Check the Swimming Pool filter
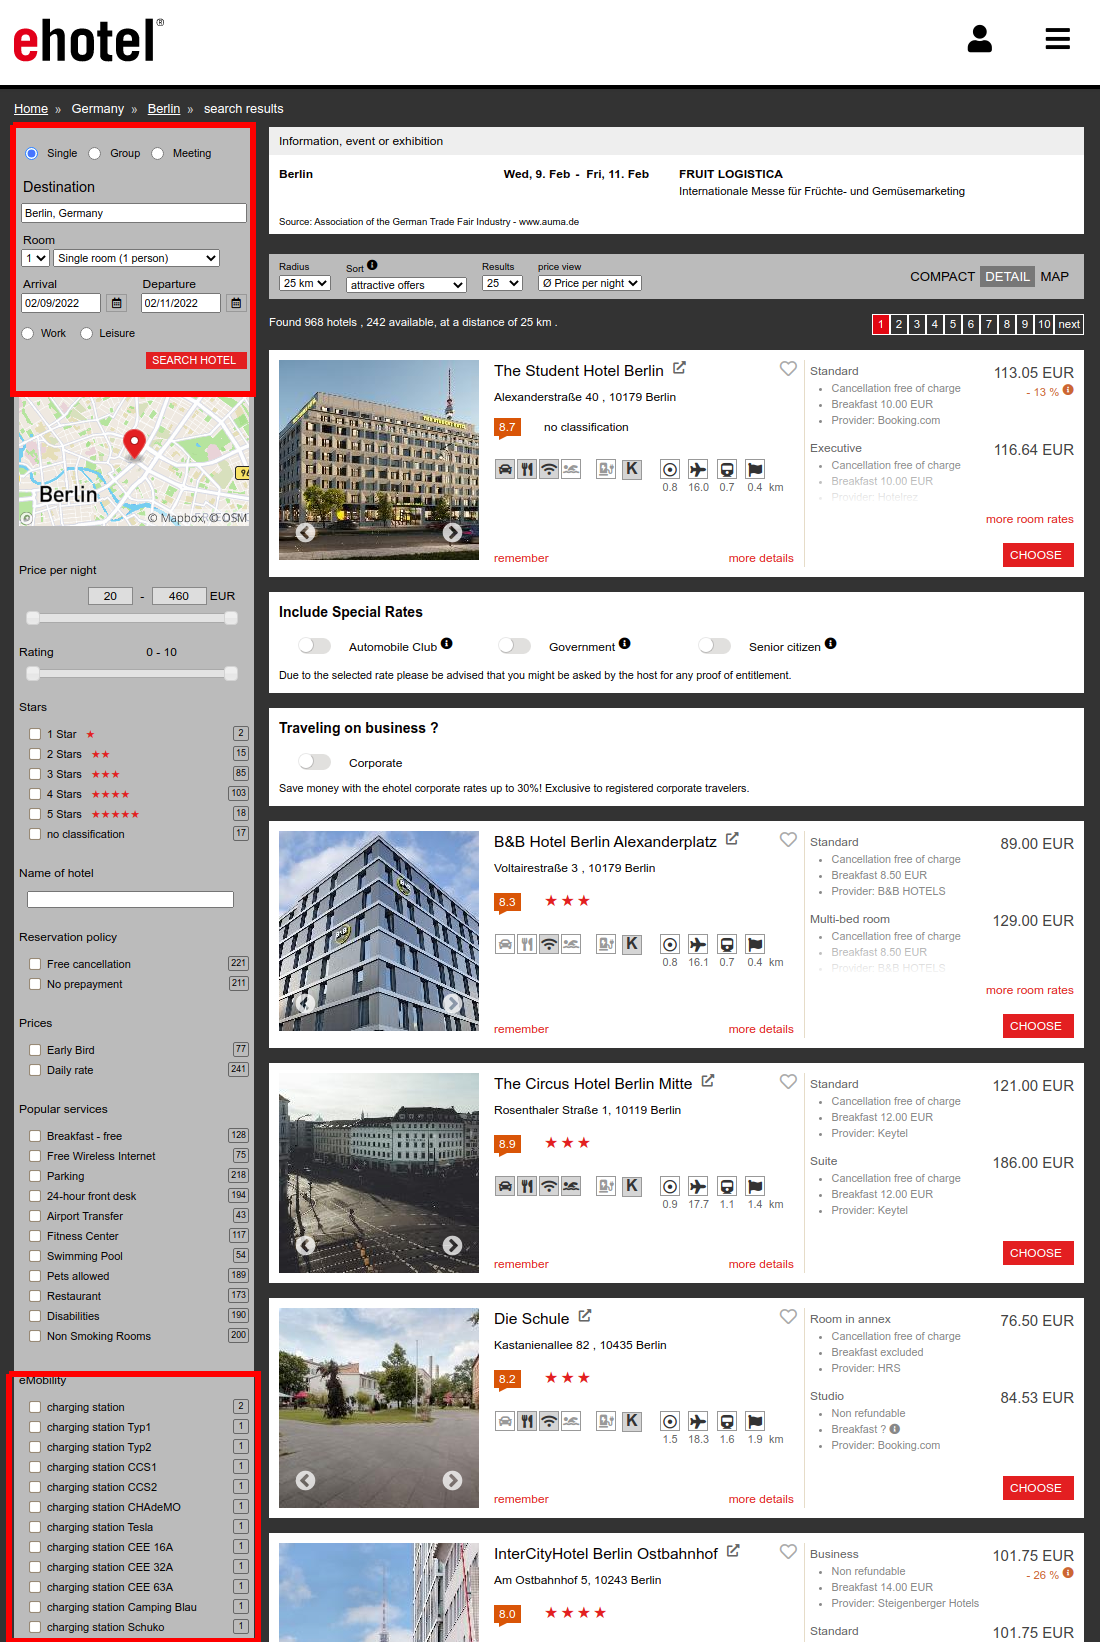The width and height of the screenshot is (1100, 1642). coord(35,1256)
